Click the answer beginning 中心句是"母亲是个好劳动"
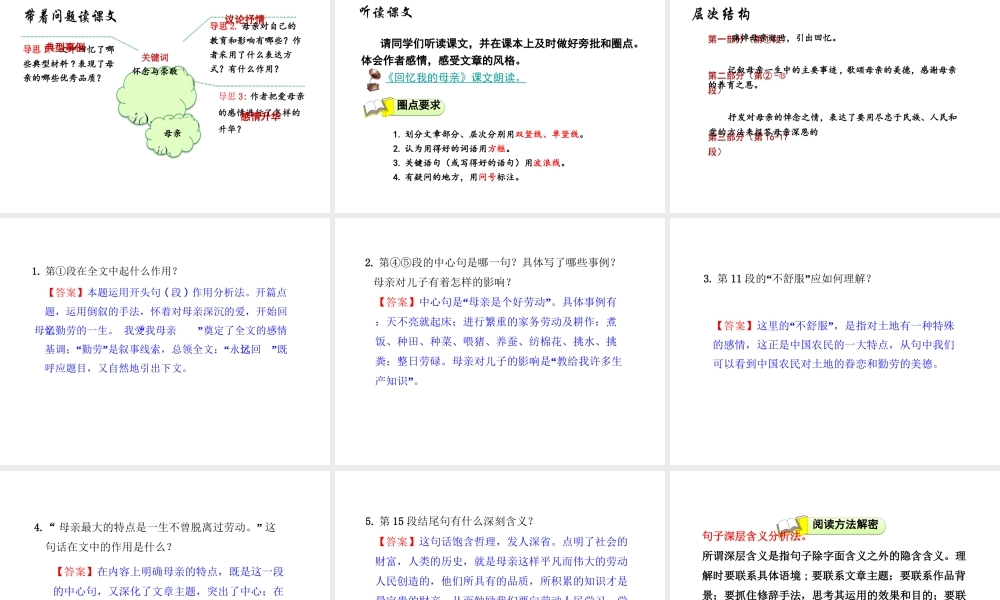1000x600 pixels. 499,341
